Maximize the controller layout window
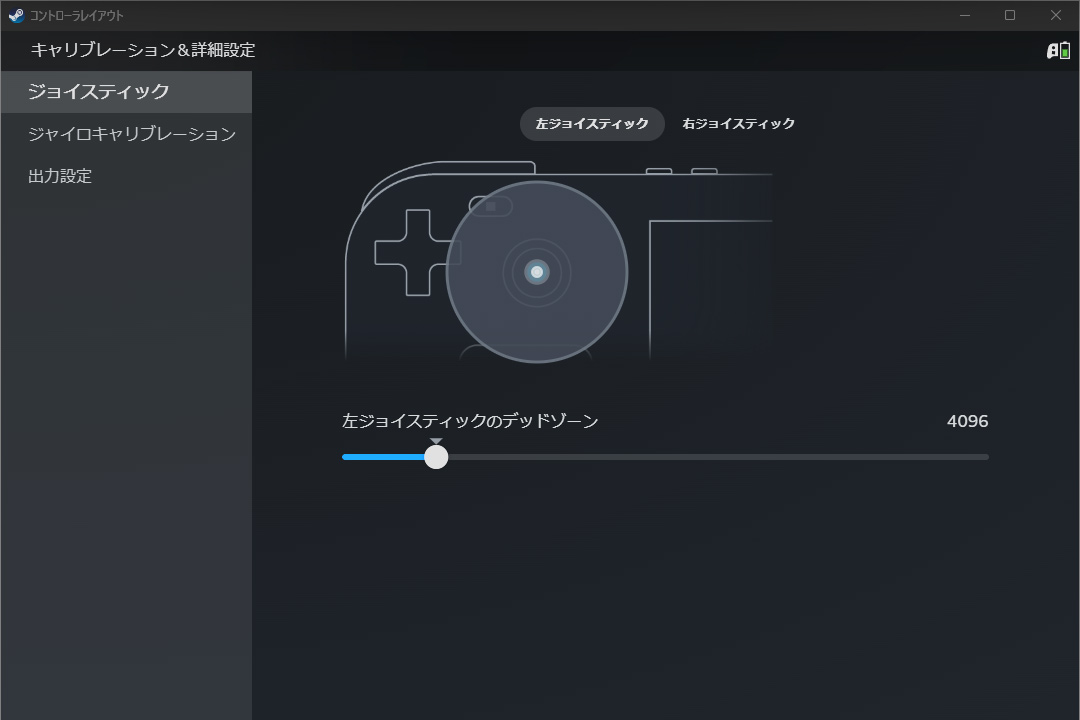The image size is (1080, 720). 1010,15
